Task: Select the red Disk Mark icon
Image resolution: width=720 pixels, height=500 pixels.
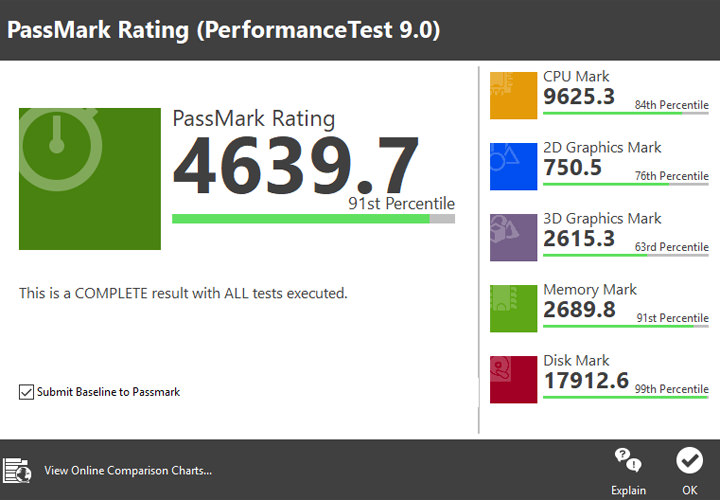Action: click(514, 379)
